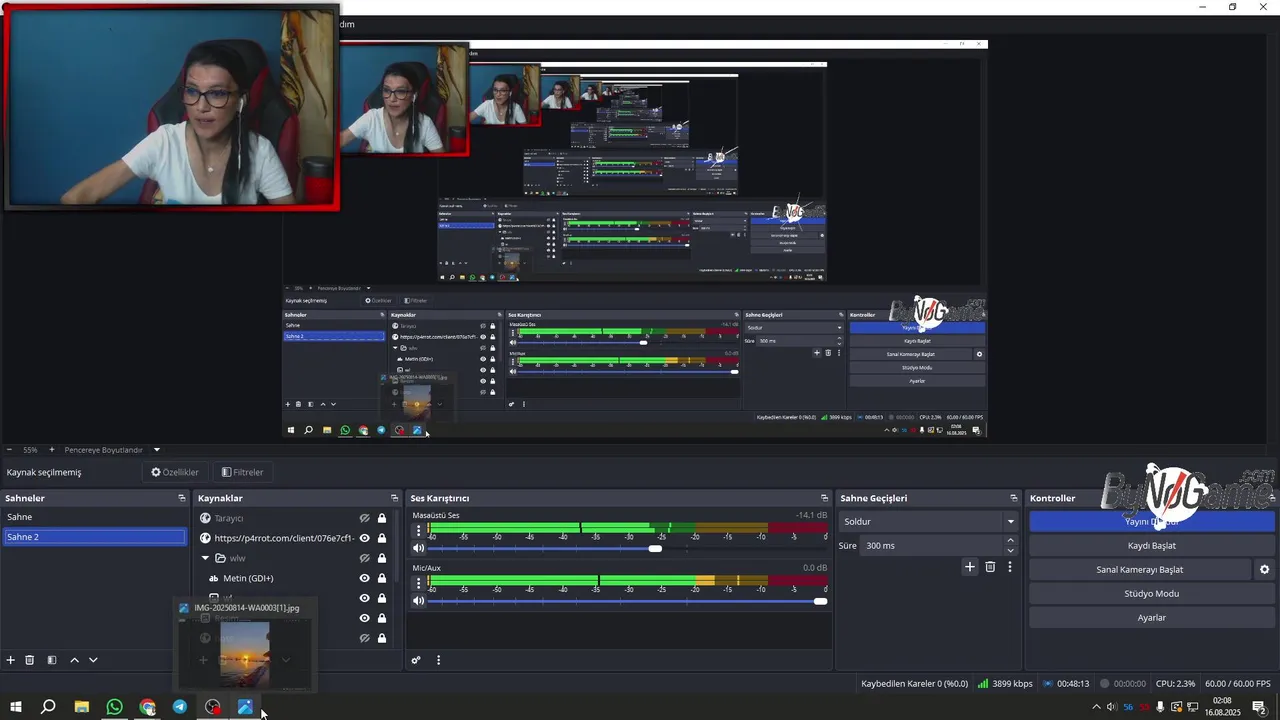Open File Explorer from the taskbar
Image resolution: width=1280 pixels, height=720 pixels.
click(x=82, y=707)
